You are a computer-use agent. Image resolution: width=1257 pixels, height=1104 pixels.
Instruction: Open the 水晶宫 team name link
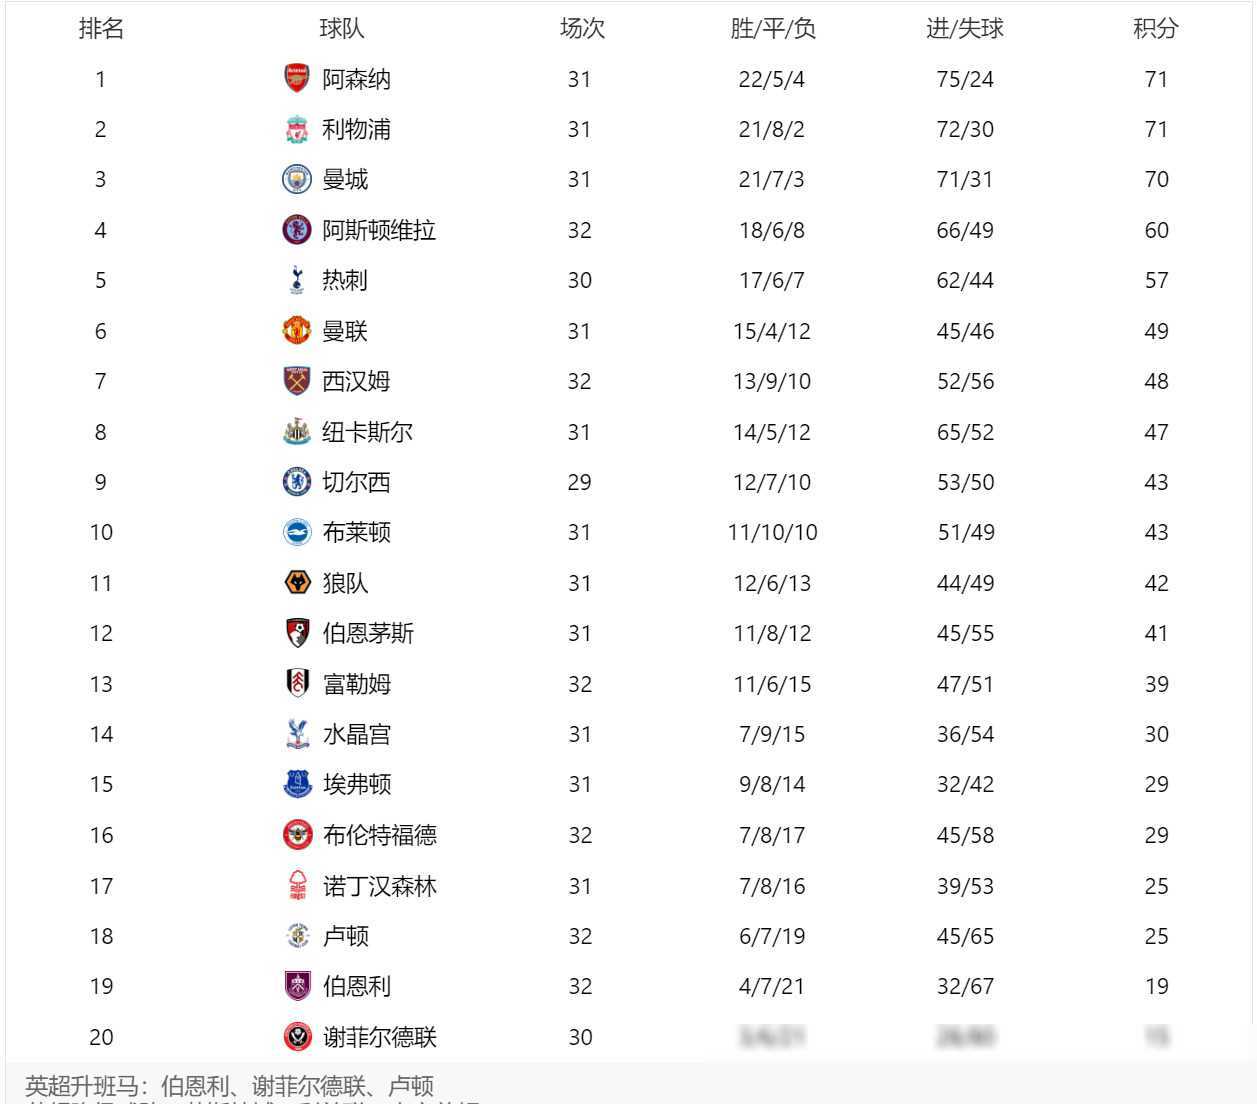point(356,734)
